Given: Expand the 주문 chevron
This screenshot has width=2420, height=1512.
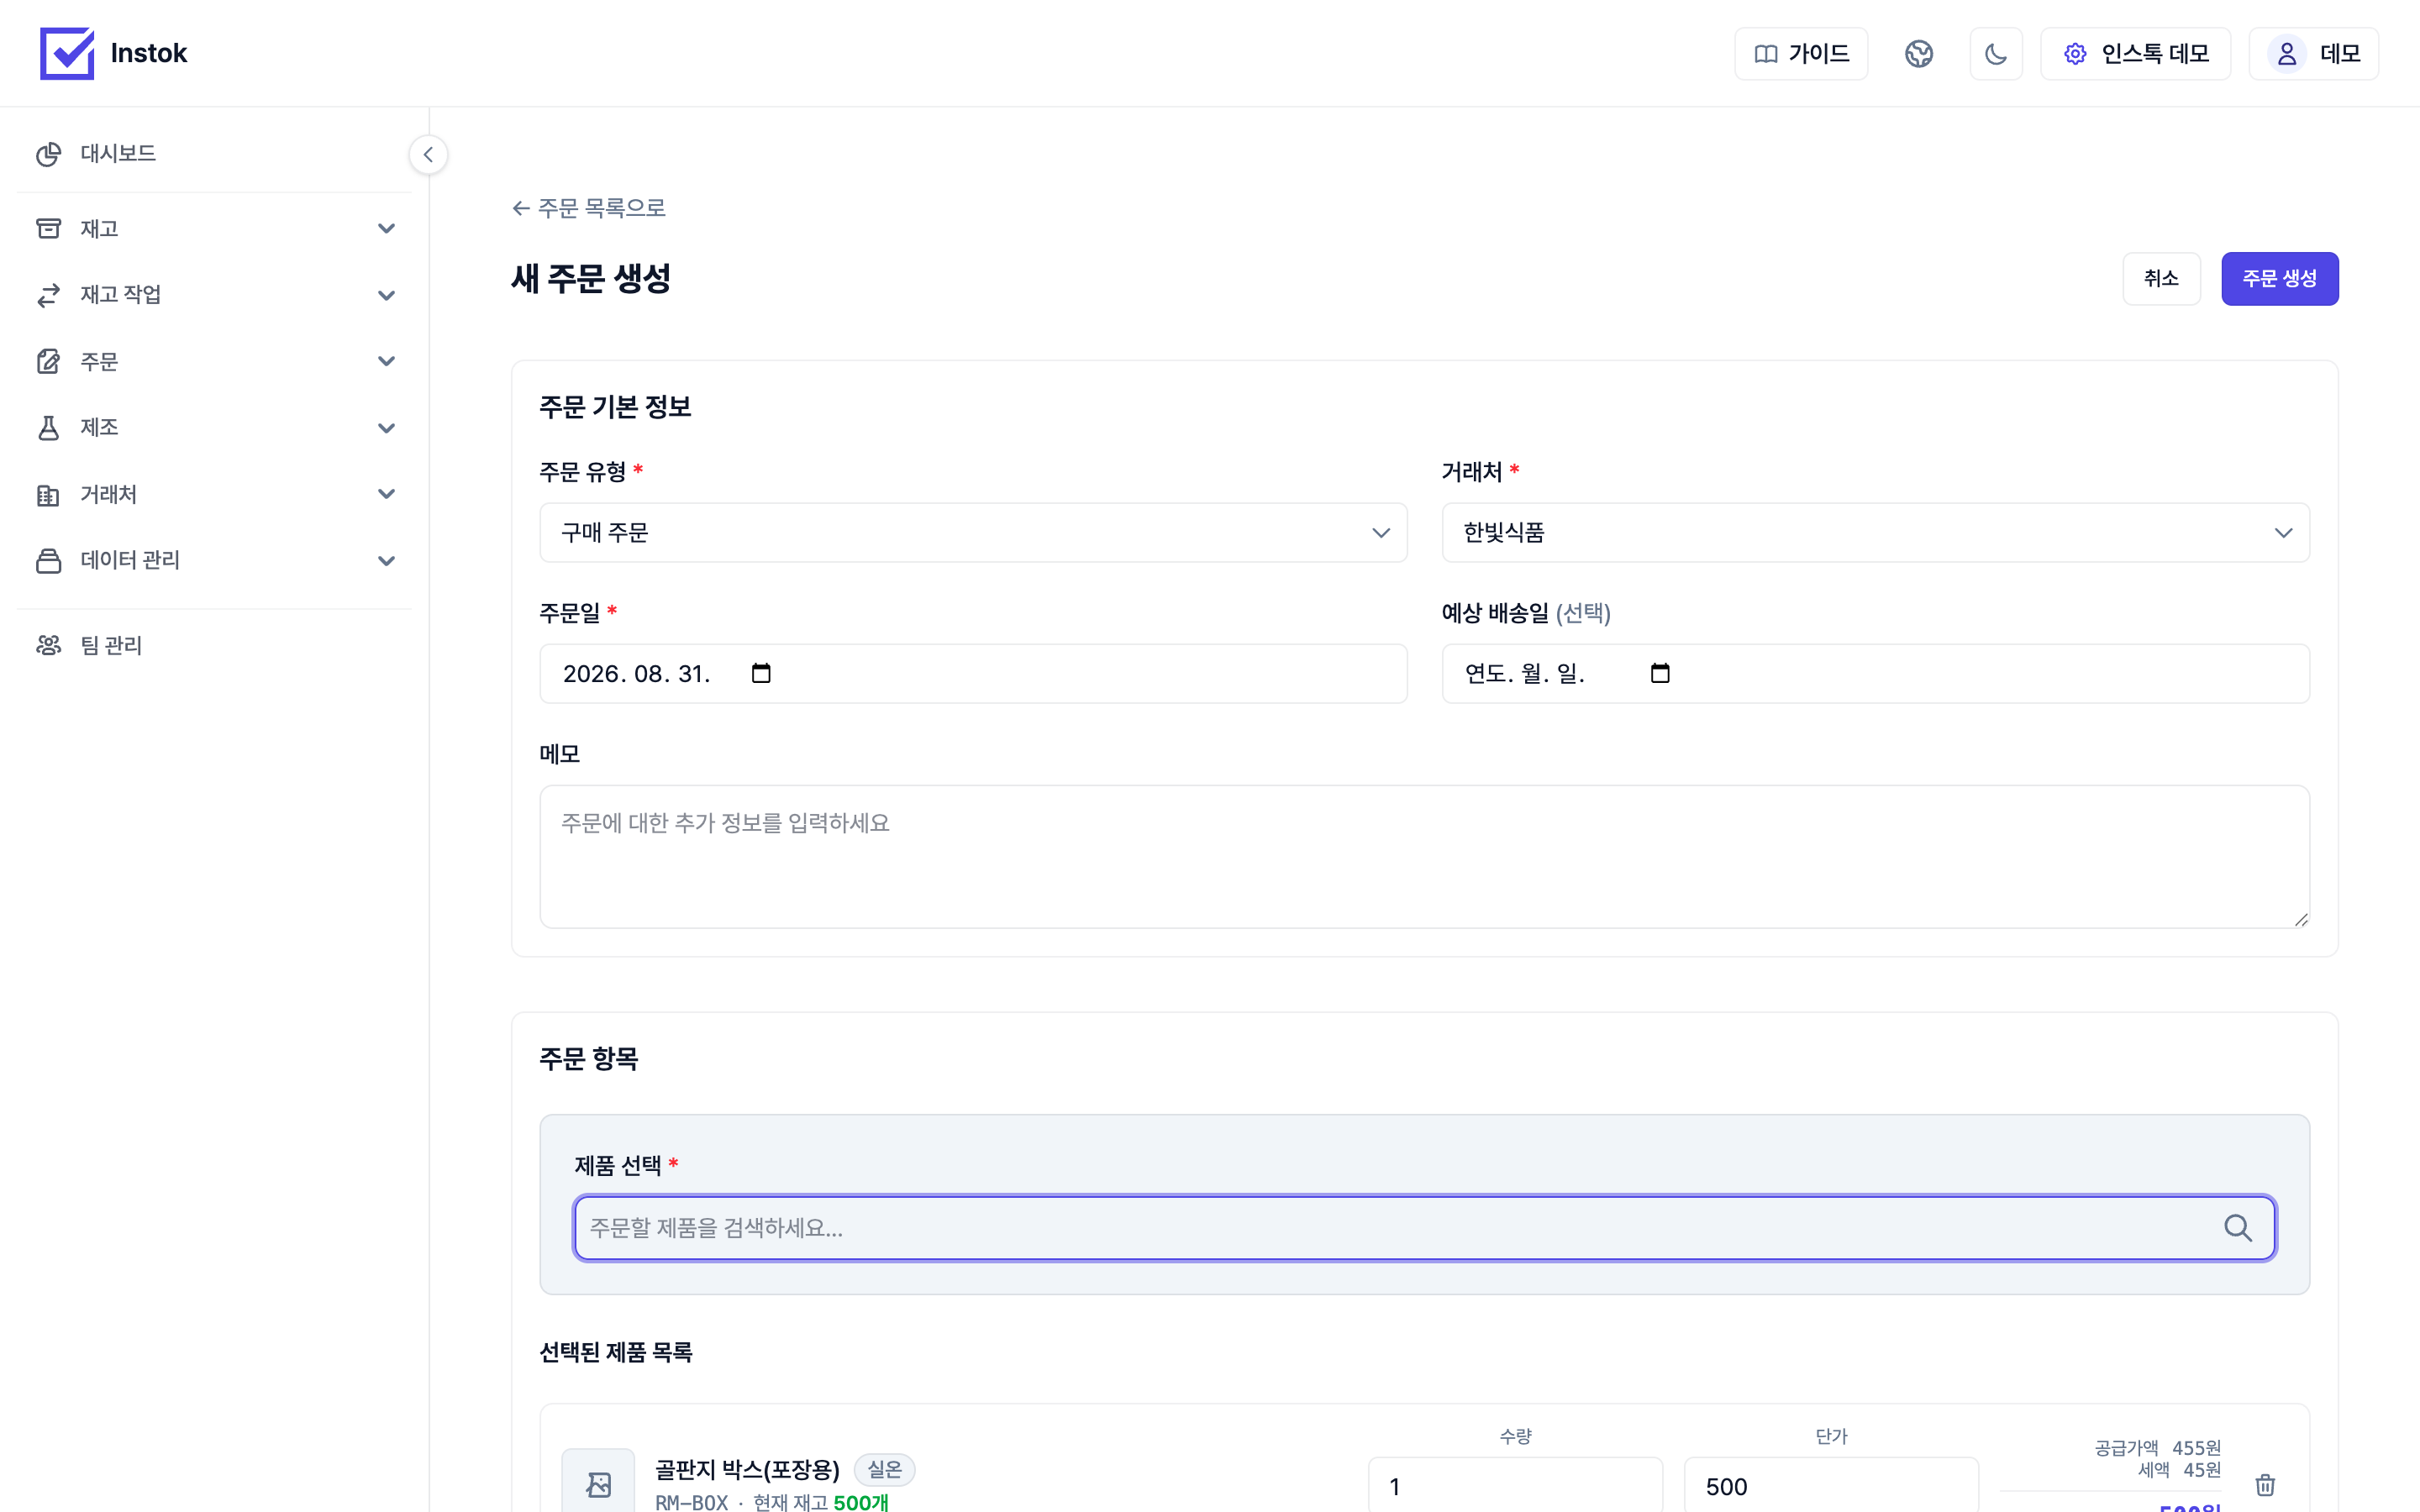Looking at the screenshot, I should (386, 361).
